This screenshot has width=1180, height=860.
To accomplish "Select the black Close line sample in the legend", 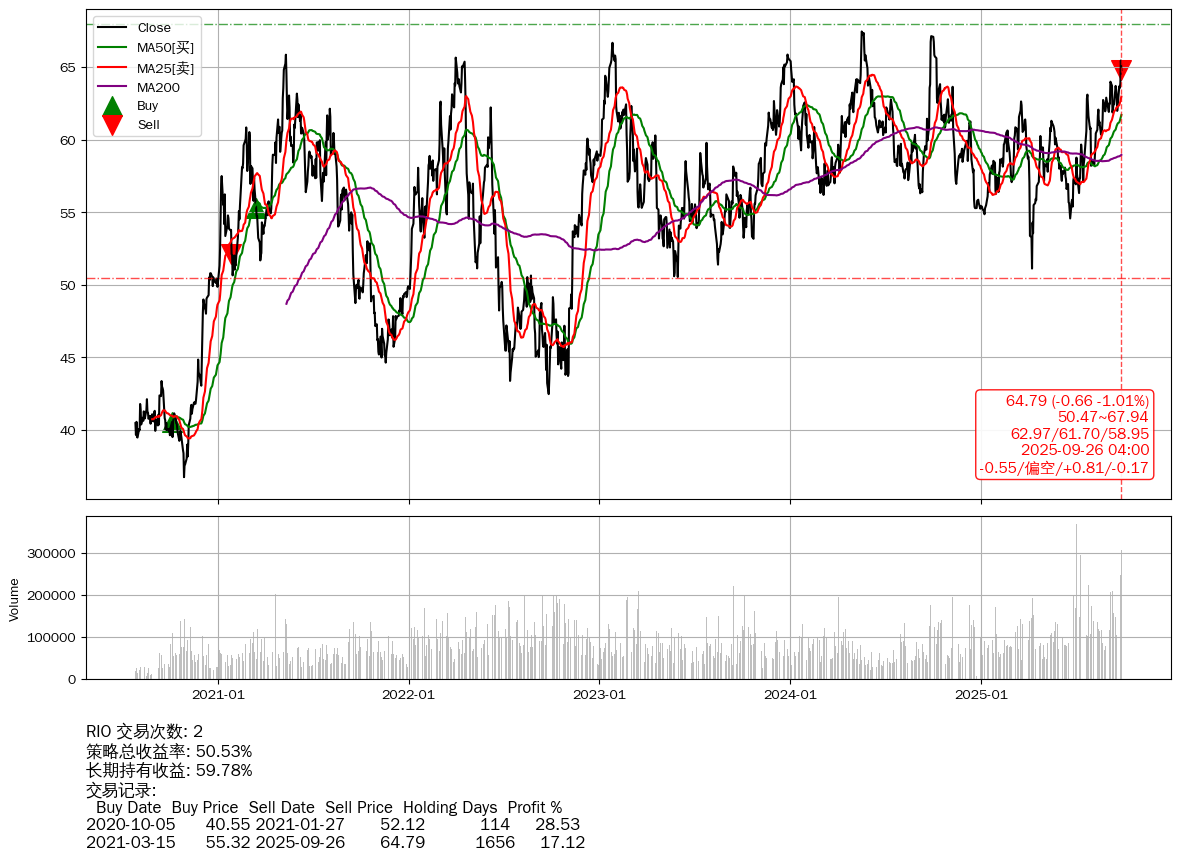I will click(x=113, y=28).
